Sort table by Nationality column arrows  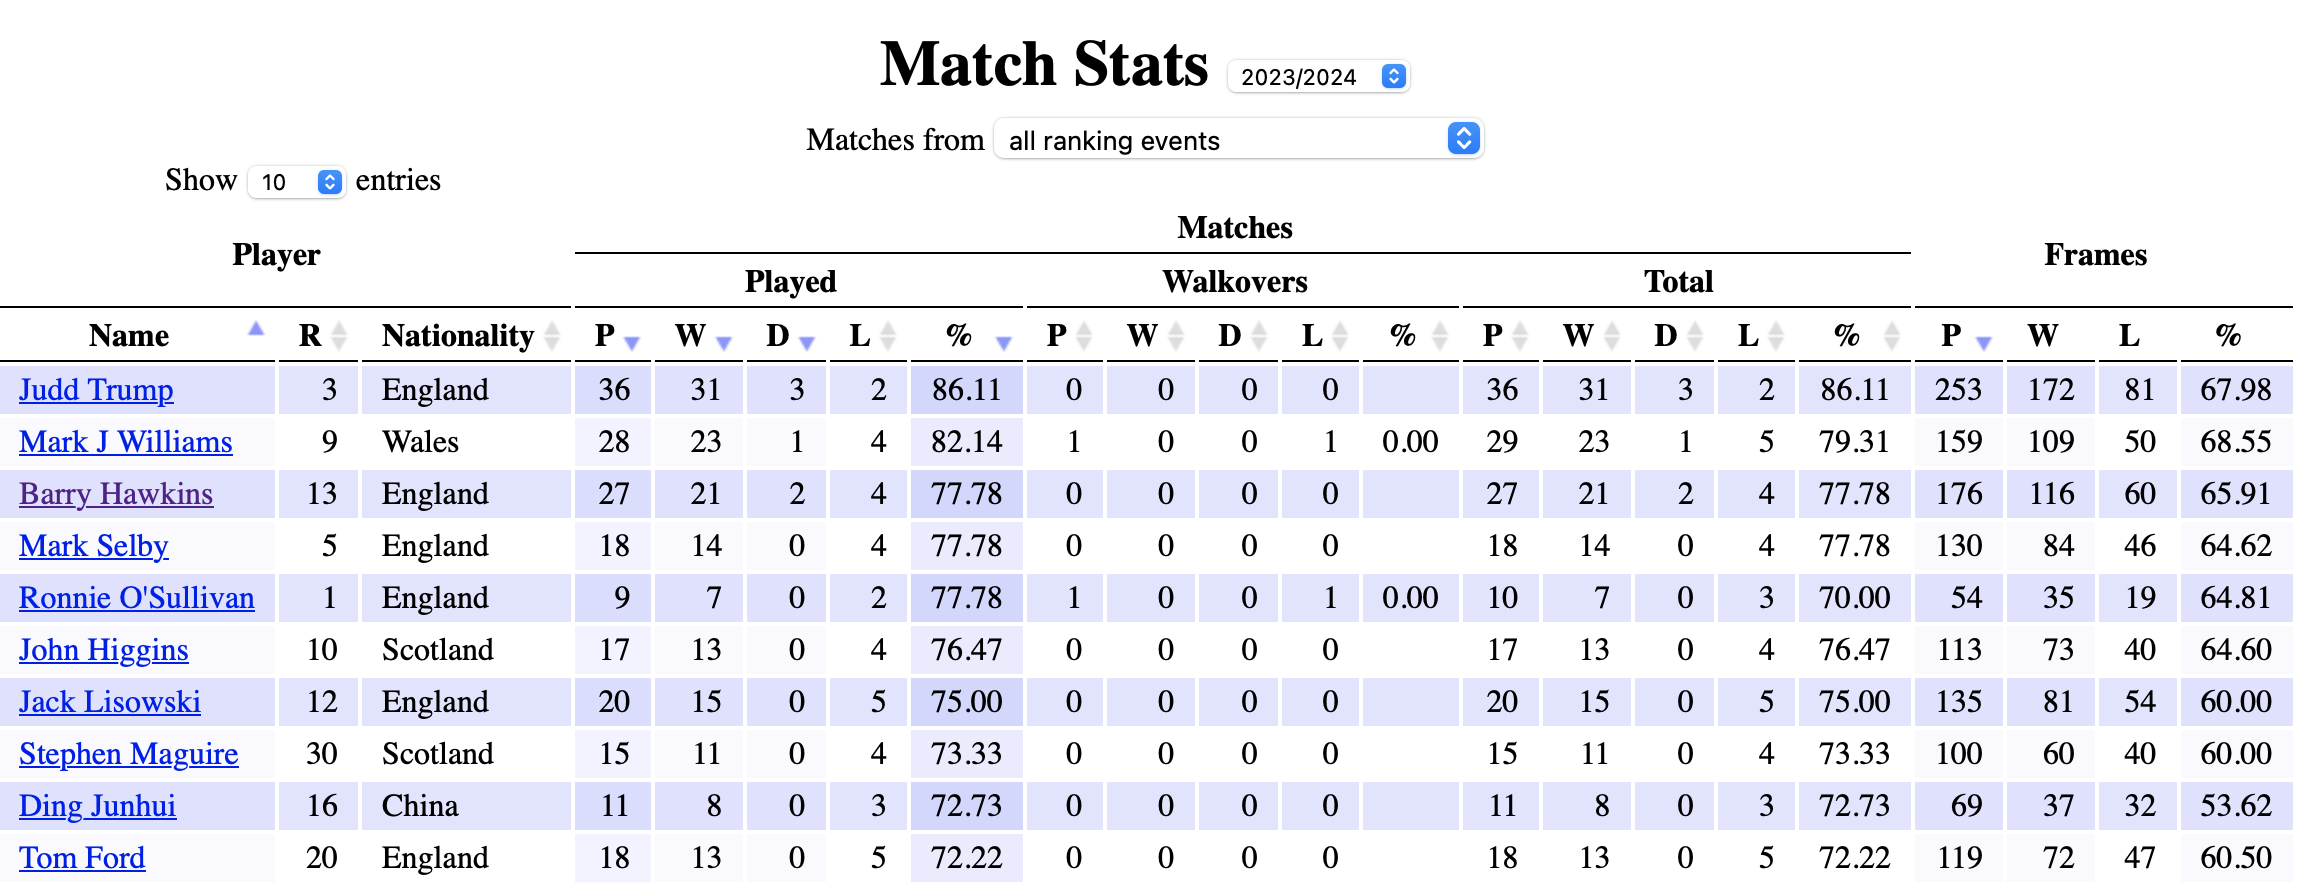pyautogui.click(x=552, y=336)
